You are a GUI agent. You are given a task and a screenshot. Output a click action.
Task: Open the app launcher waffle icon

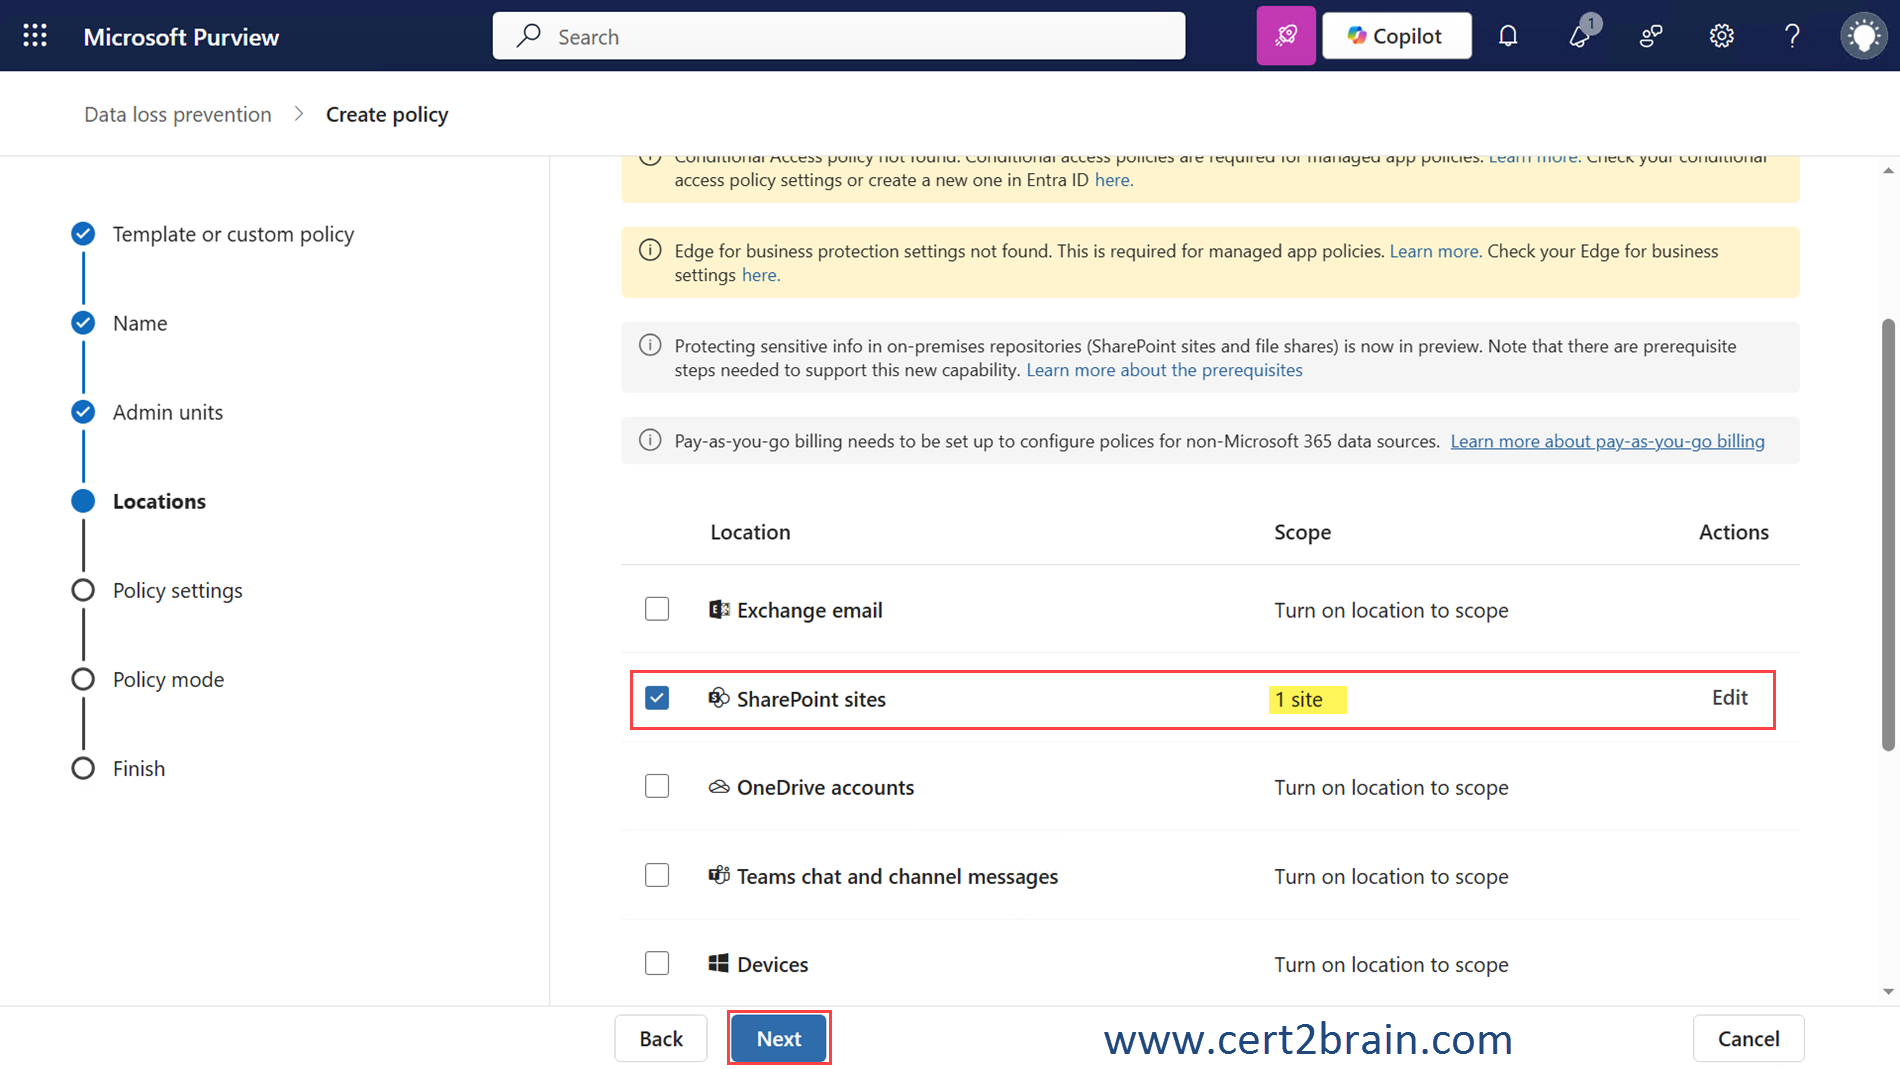click(35, 36)
